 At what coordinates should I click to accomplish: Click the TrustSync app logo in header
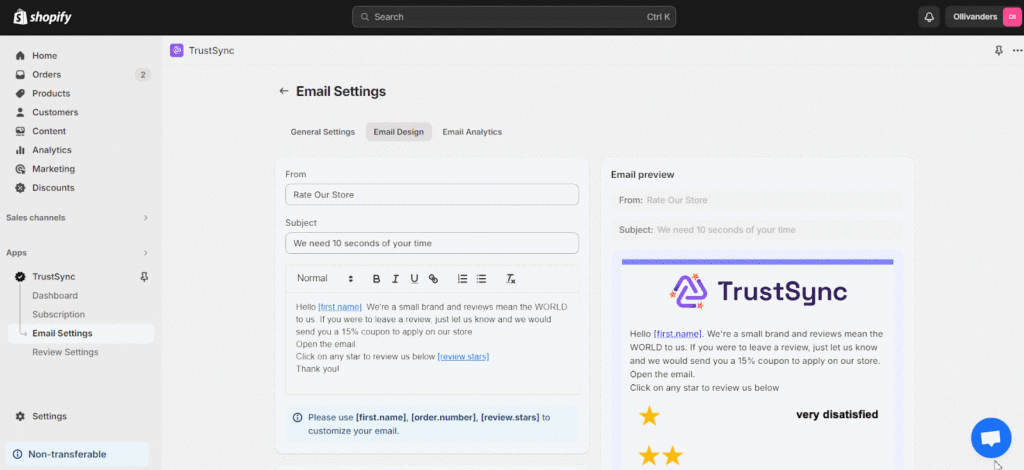coord(176,50)
